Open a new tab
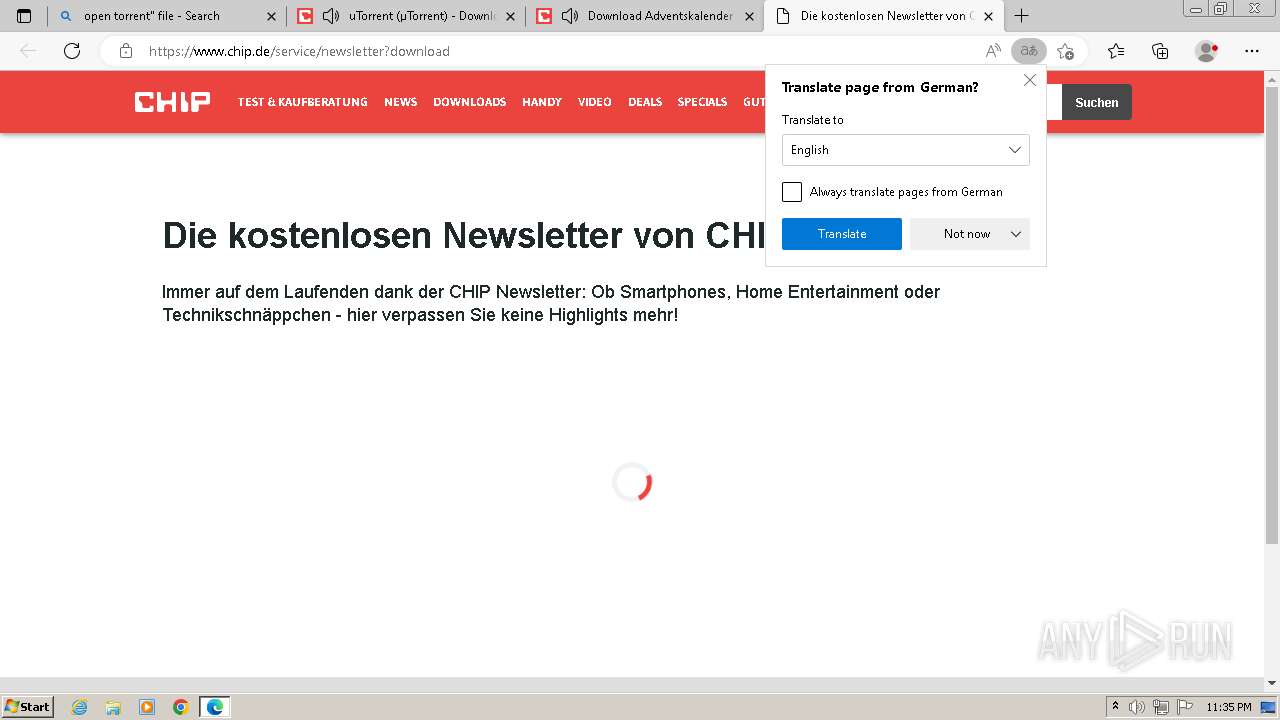 [1021, 16]
